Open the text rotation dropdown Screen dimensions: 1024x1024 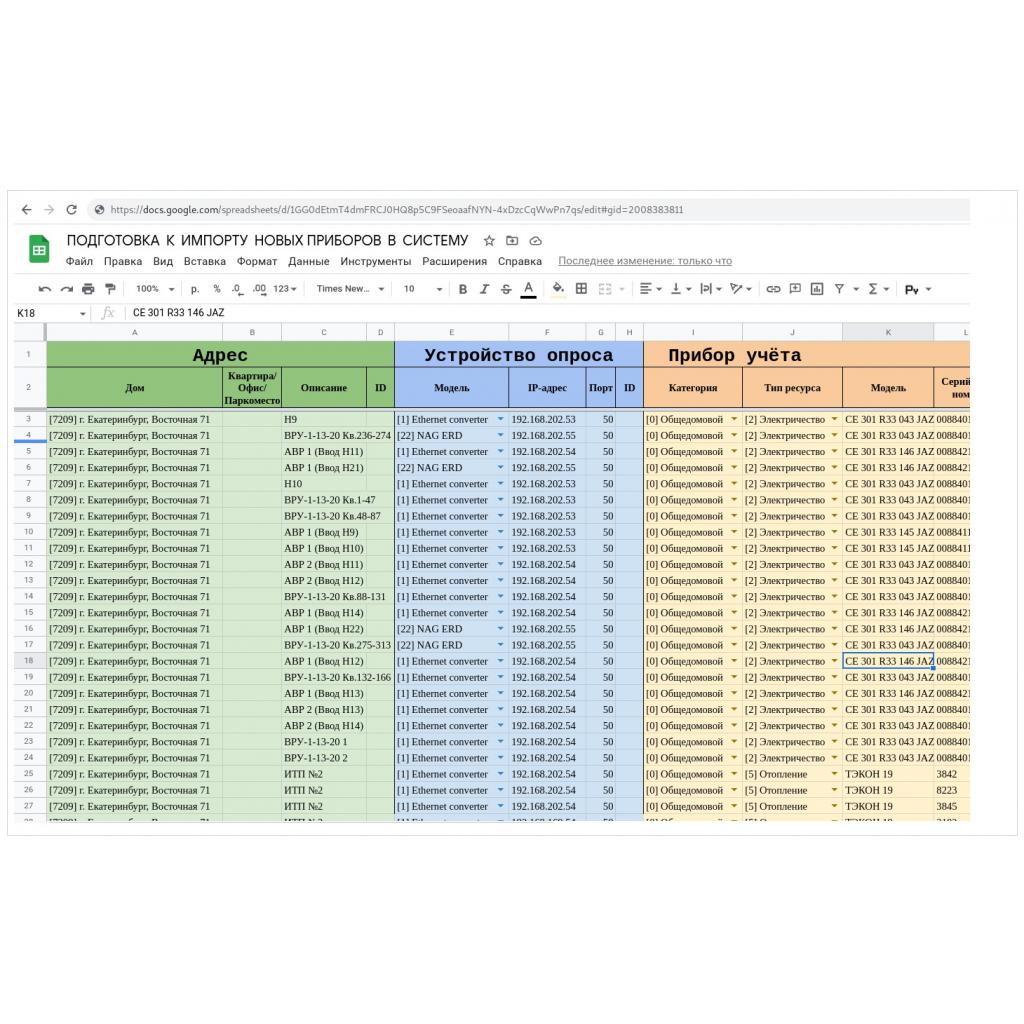pyautogui.click(x=741, y=289)
